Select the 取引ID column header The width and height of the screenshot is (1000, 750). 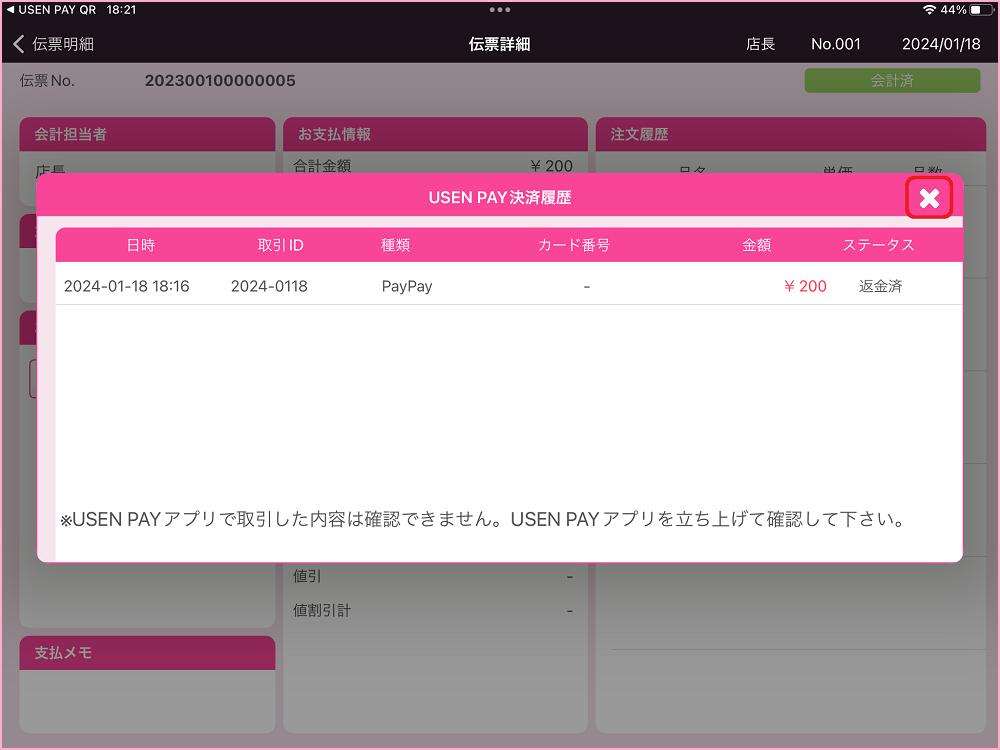pos(280,245)
